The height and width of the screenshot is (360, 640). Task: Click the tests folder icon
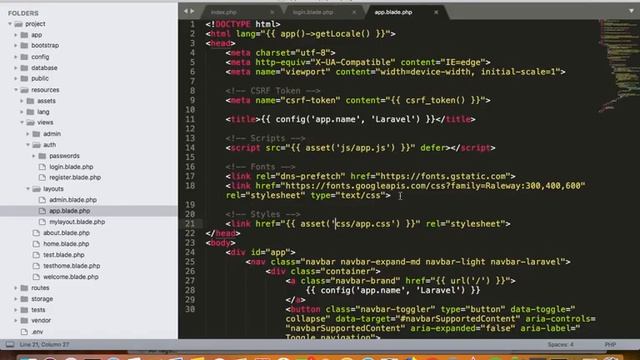[x=24, y=310]
